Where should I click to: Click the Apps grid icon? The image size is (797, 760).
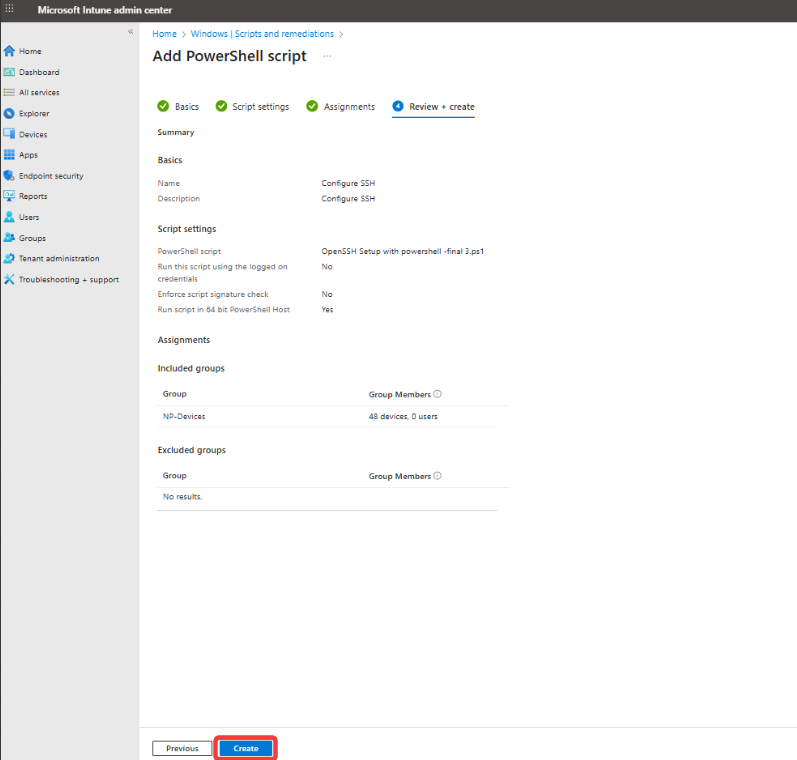pos(9,155)
